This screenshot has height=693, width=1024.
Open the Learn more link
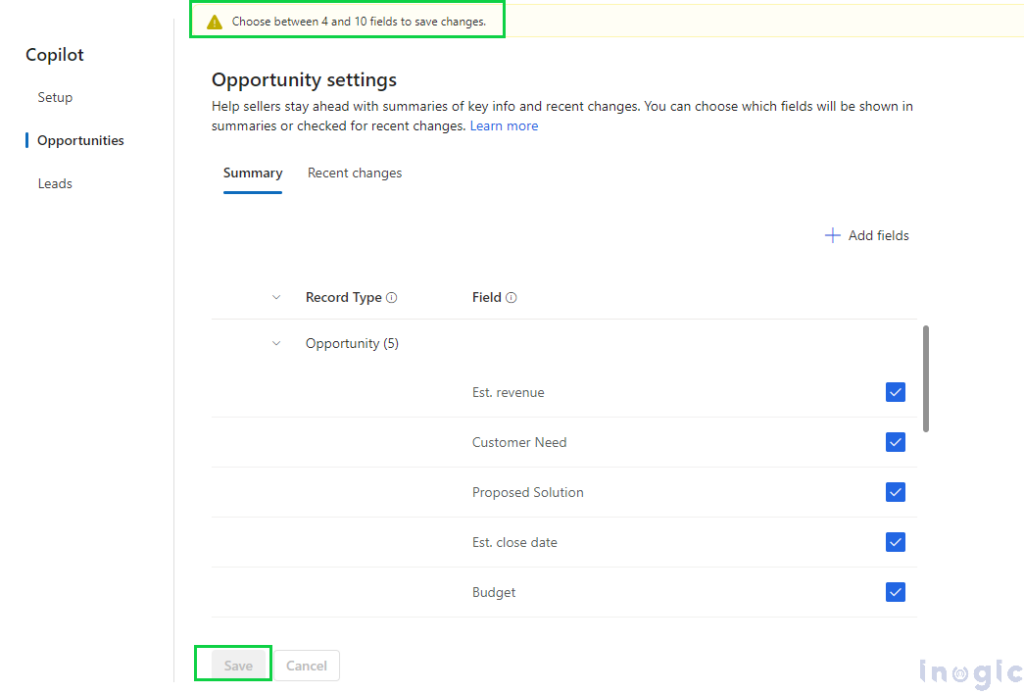[x=504, y=126]
